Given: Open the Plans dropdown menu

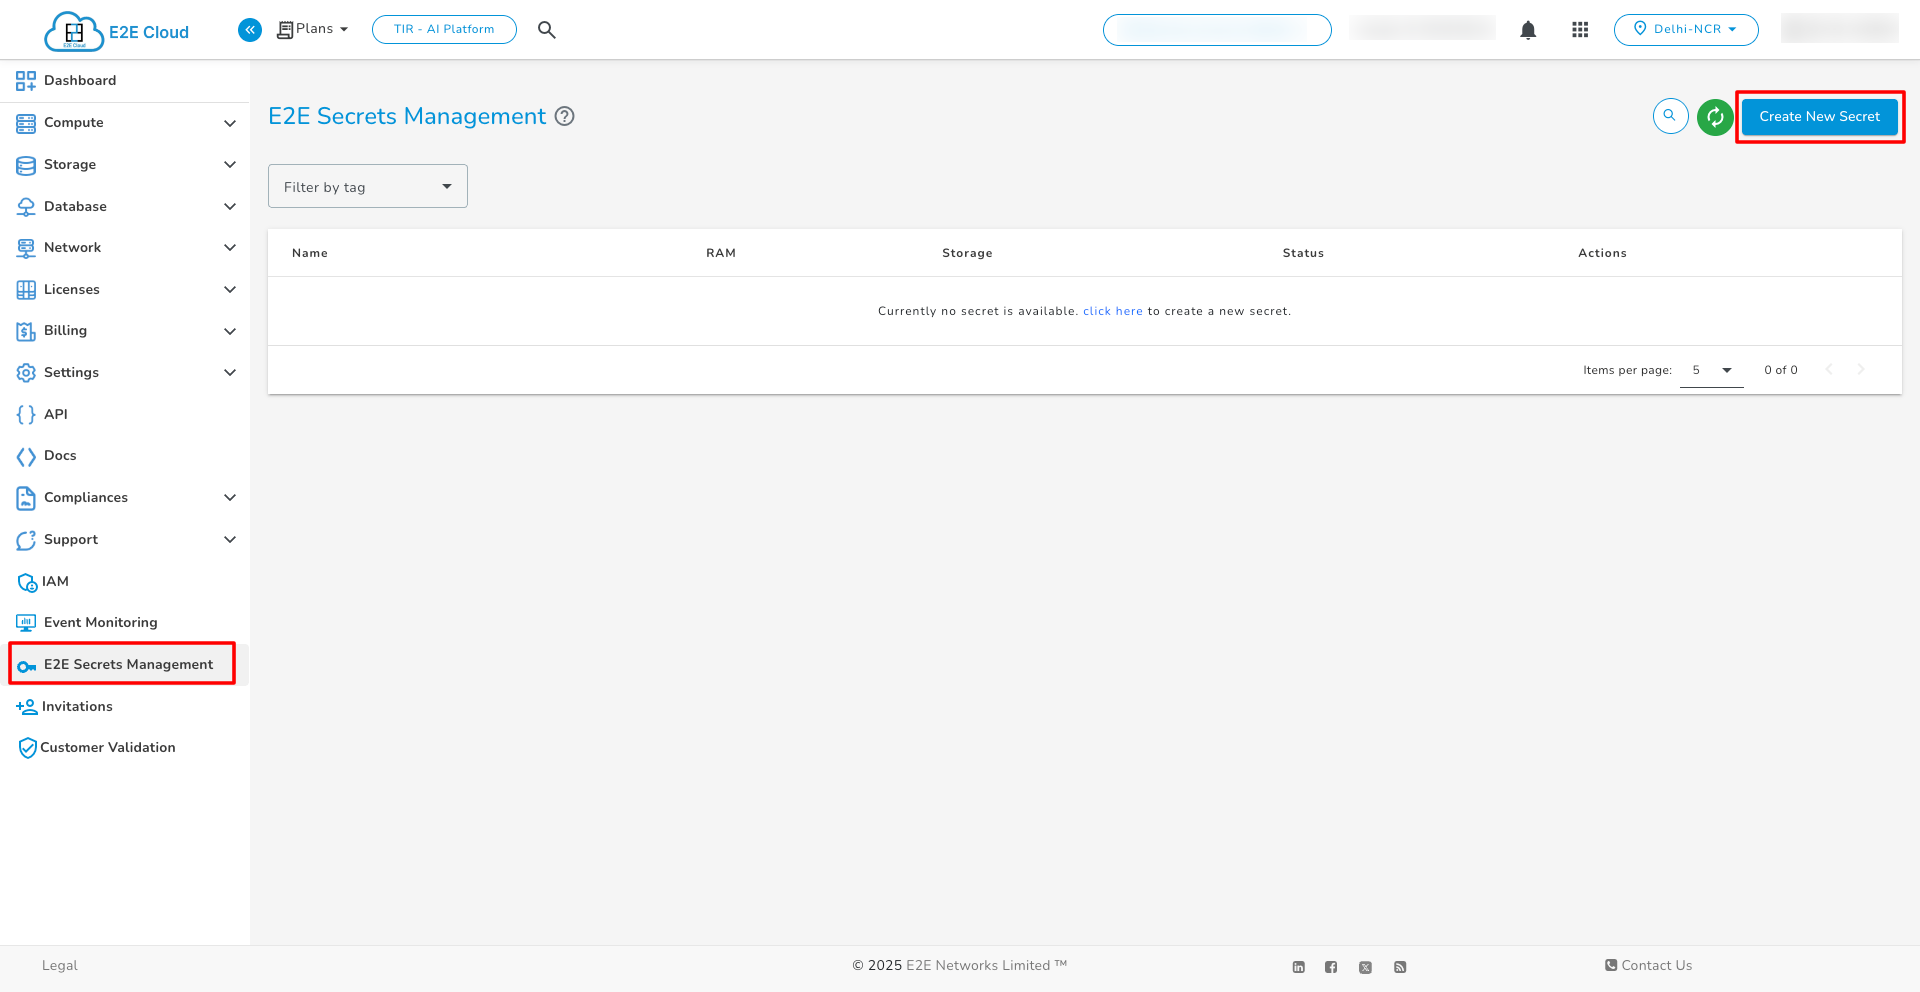Looking at the screenshot, I should tap(313, 29).
